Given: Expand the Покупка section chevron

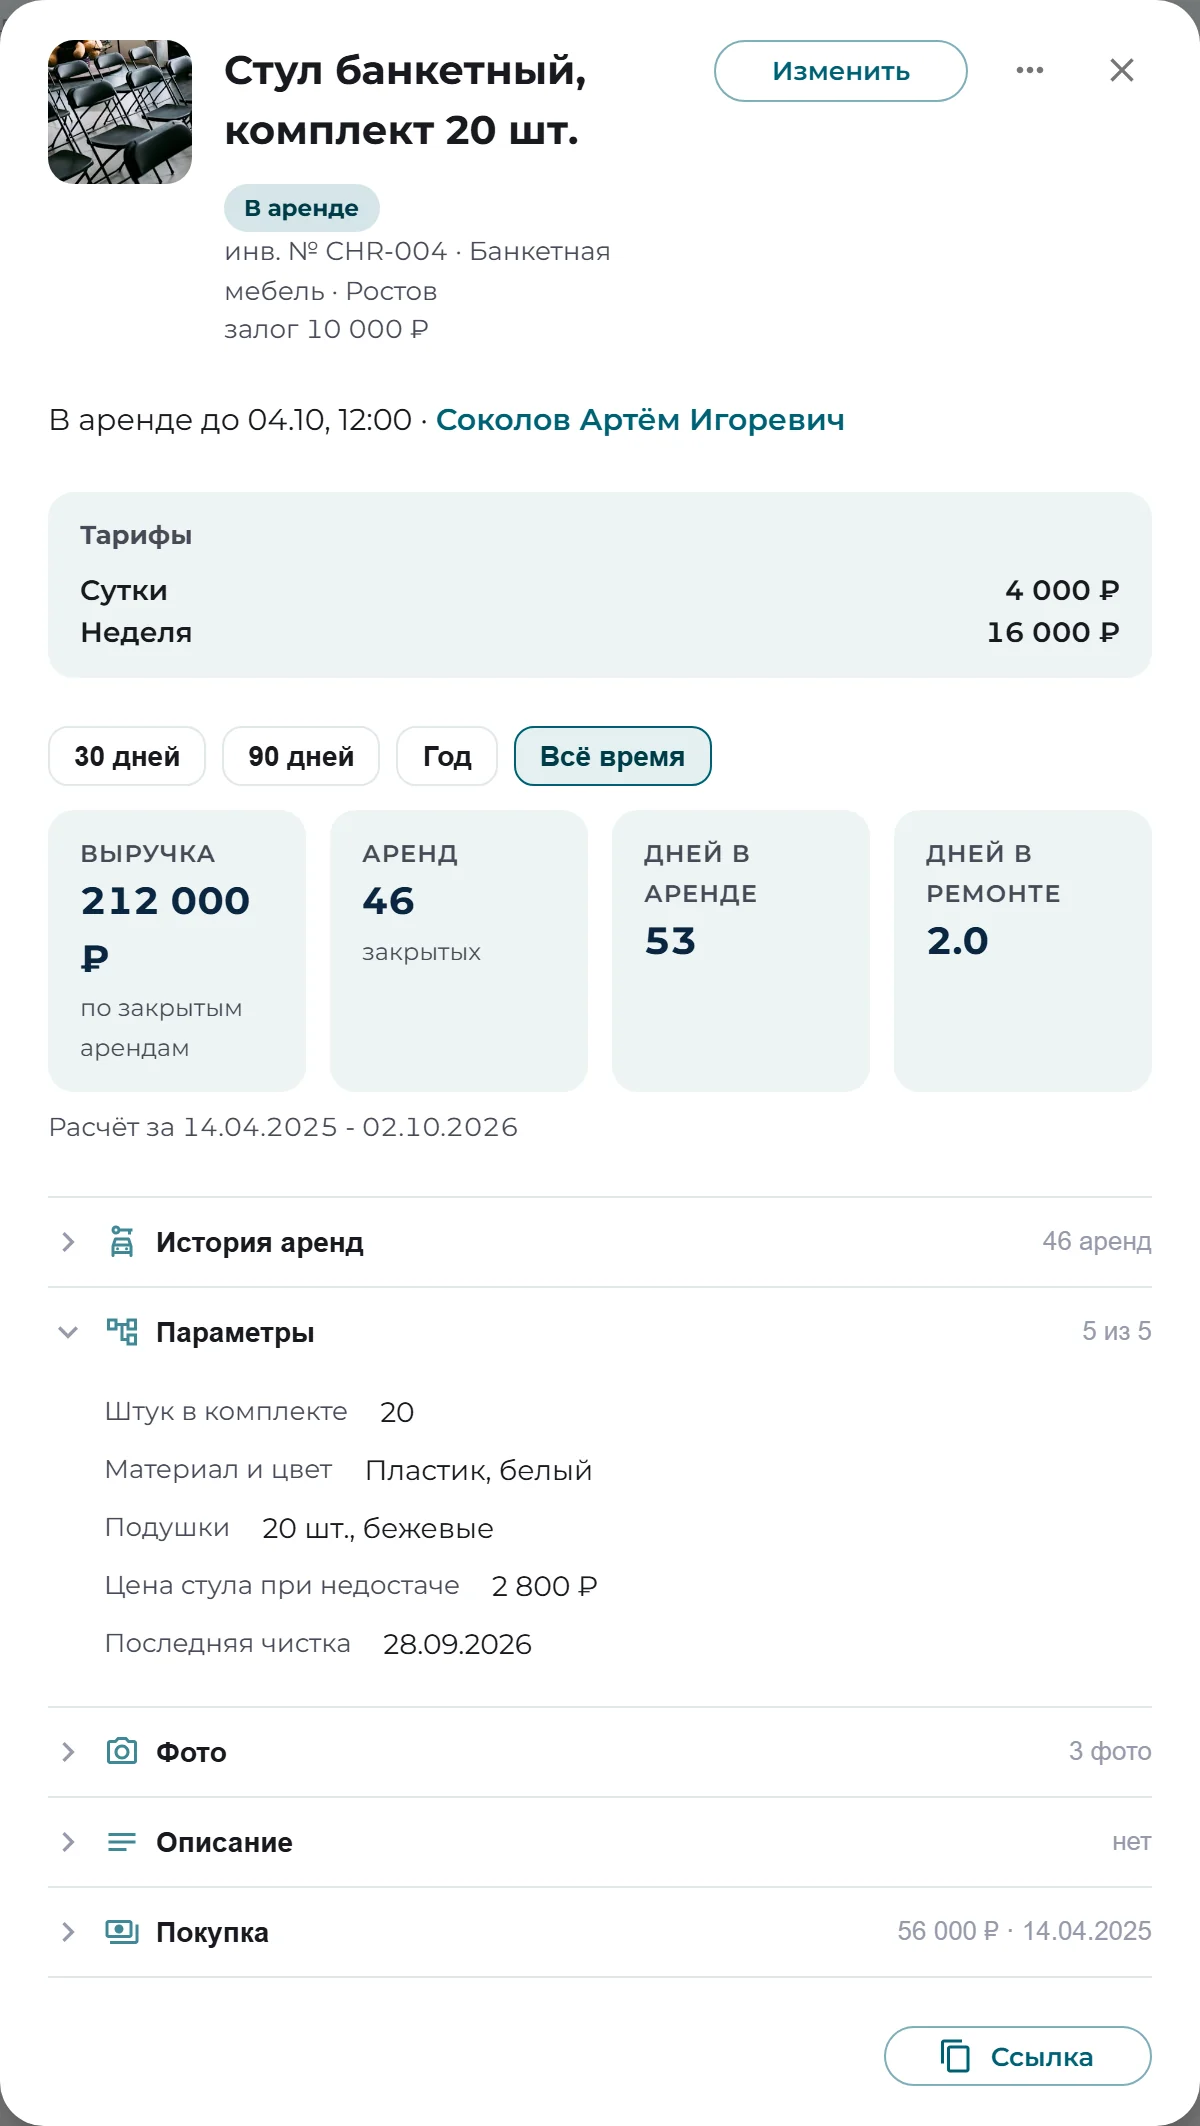Looking at the screenshot, I should click(68, 1932).
